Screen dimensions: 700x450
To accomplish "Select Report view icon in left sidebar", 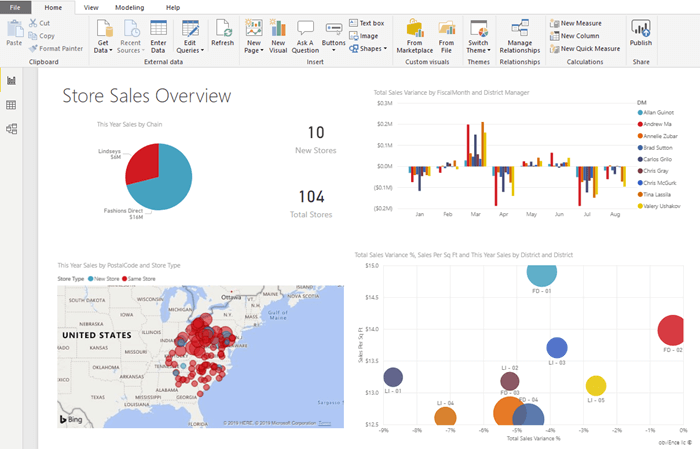I will point(11,80).
